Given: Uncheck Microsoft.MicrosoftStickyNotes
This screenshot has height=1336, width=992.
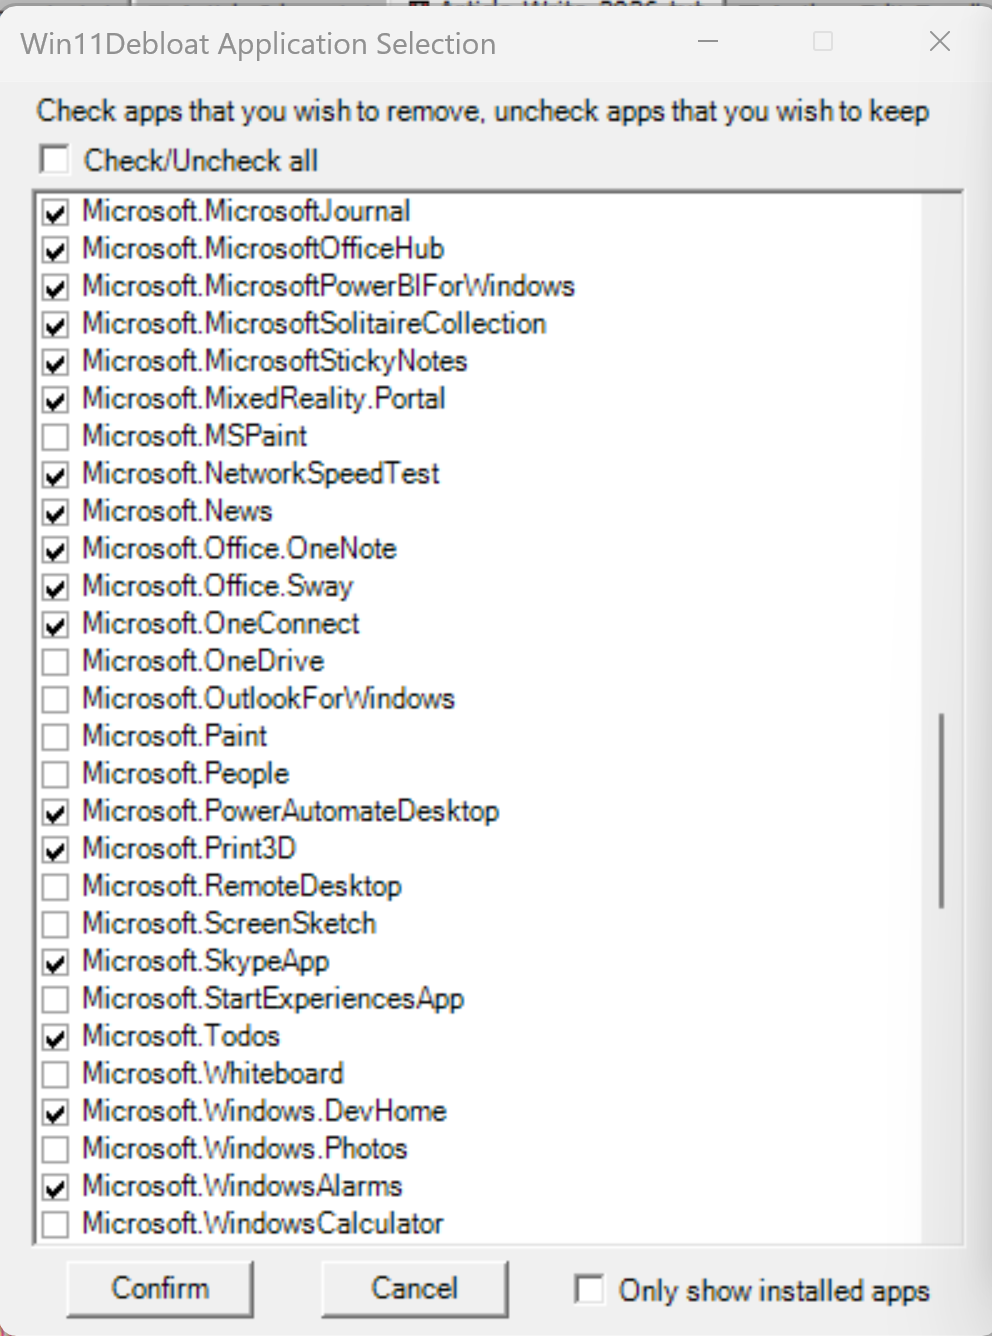Looking at the screenshot, I should click(56, 363).
